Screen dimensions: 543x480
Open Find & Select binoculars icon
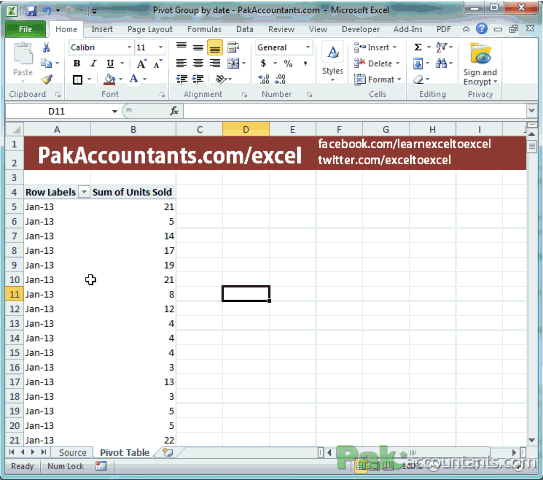441,63
